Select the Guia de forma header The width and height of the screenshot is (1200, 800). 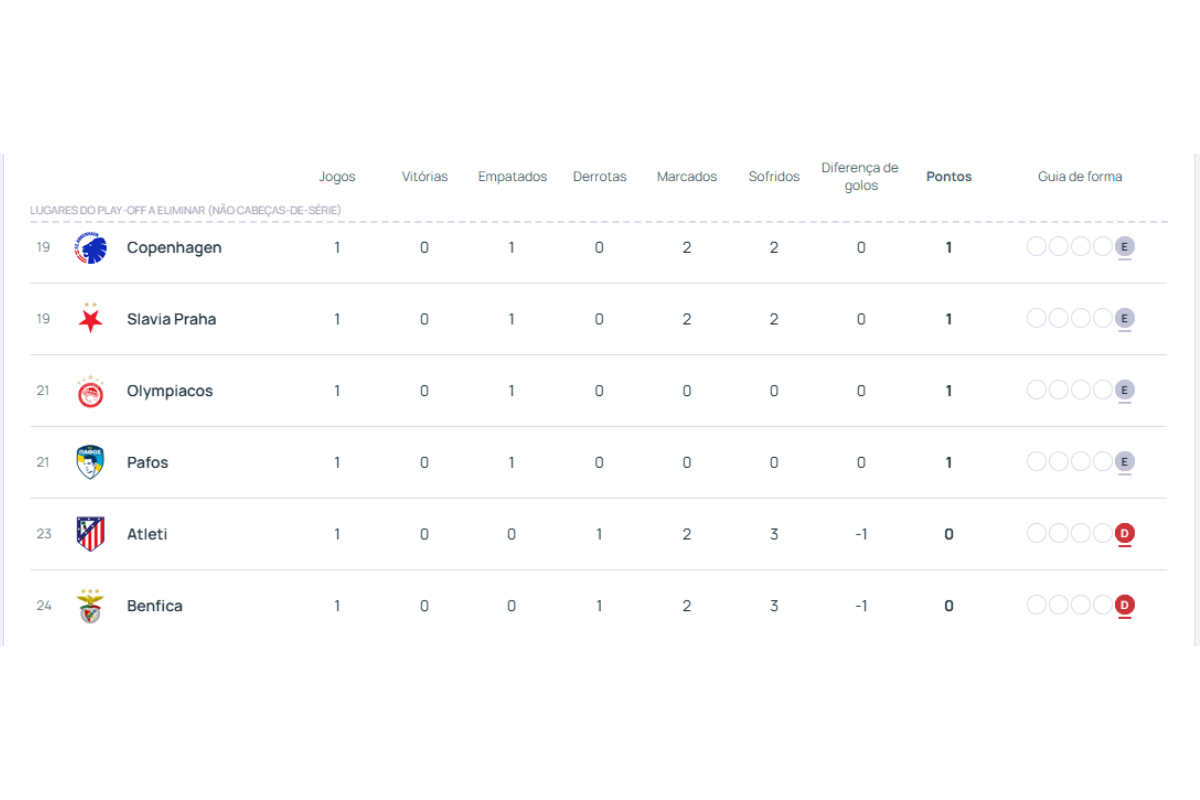(1080, 176)
